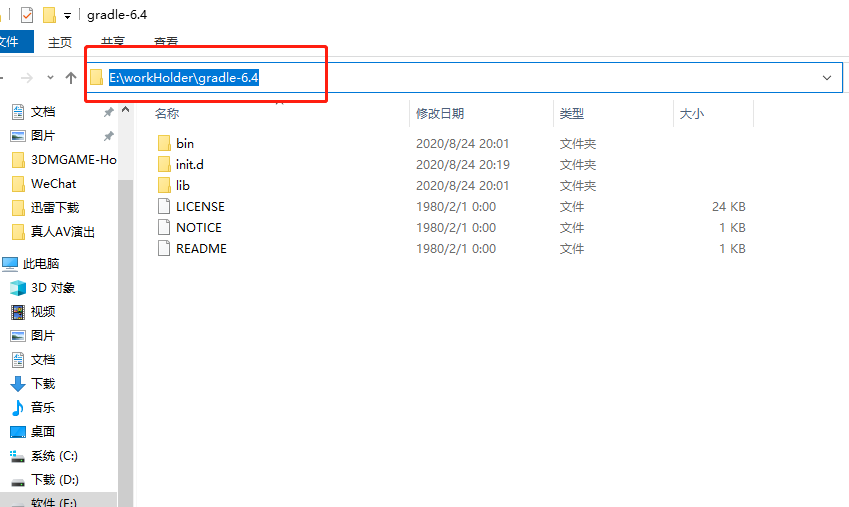Click 音乐 music note icon
The width and height of the screenshot is (849, 507).
(x=18, y=407)
